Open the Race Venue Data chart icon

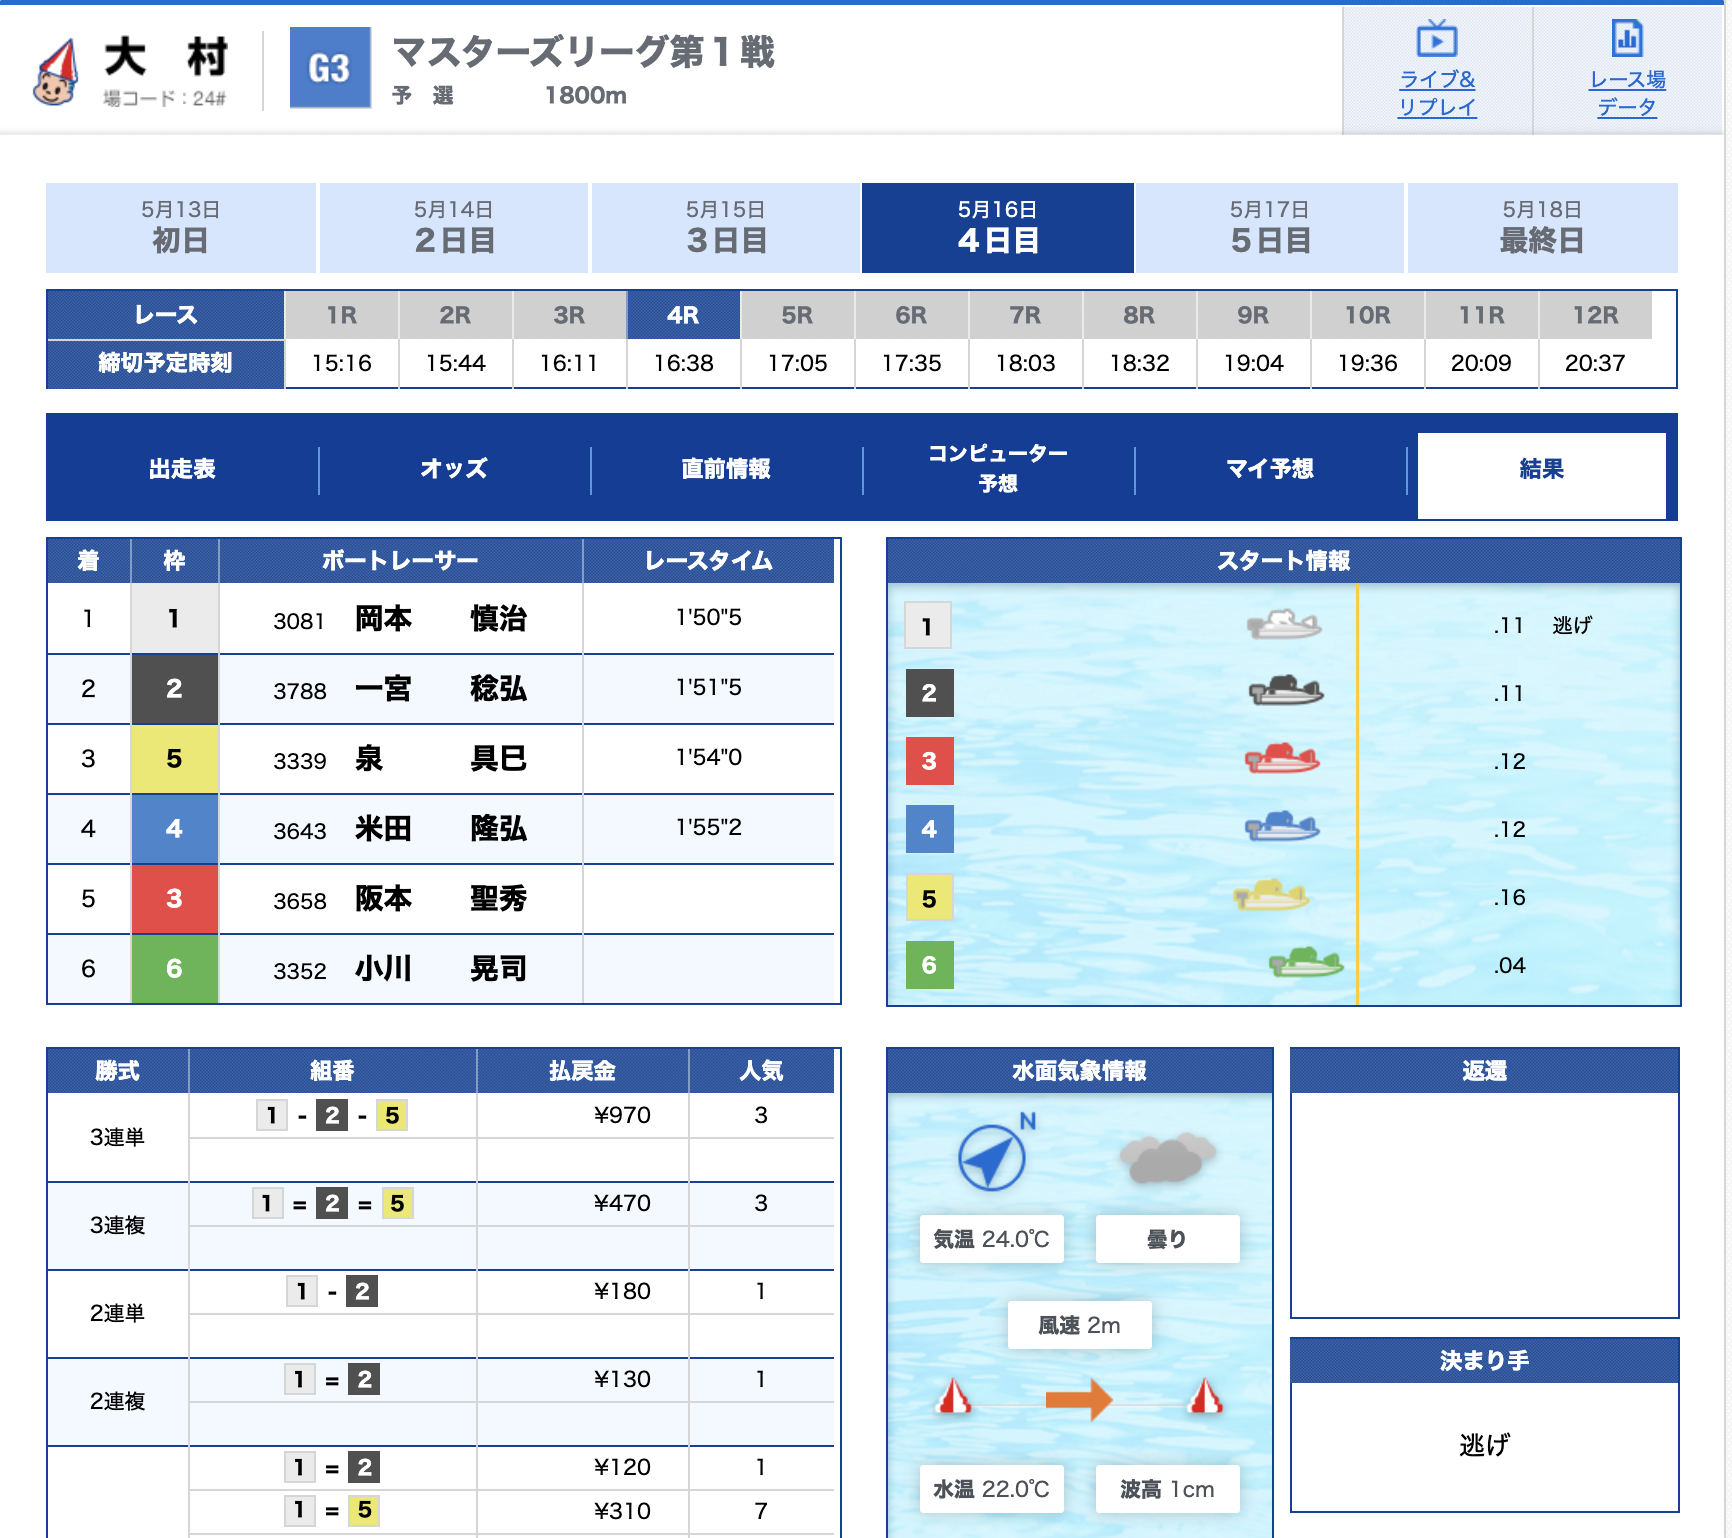click(x=1627, y=39)
